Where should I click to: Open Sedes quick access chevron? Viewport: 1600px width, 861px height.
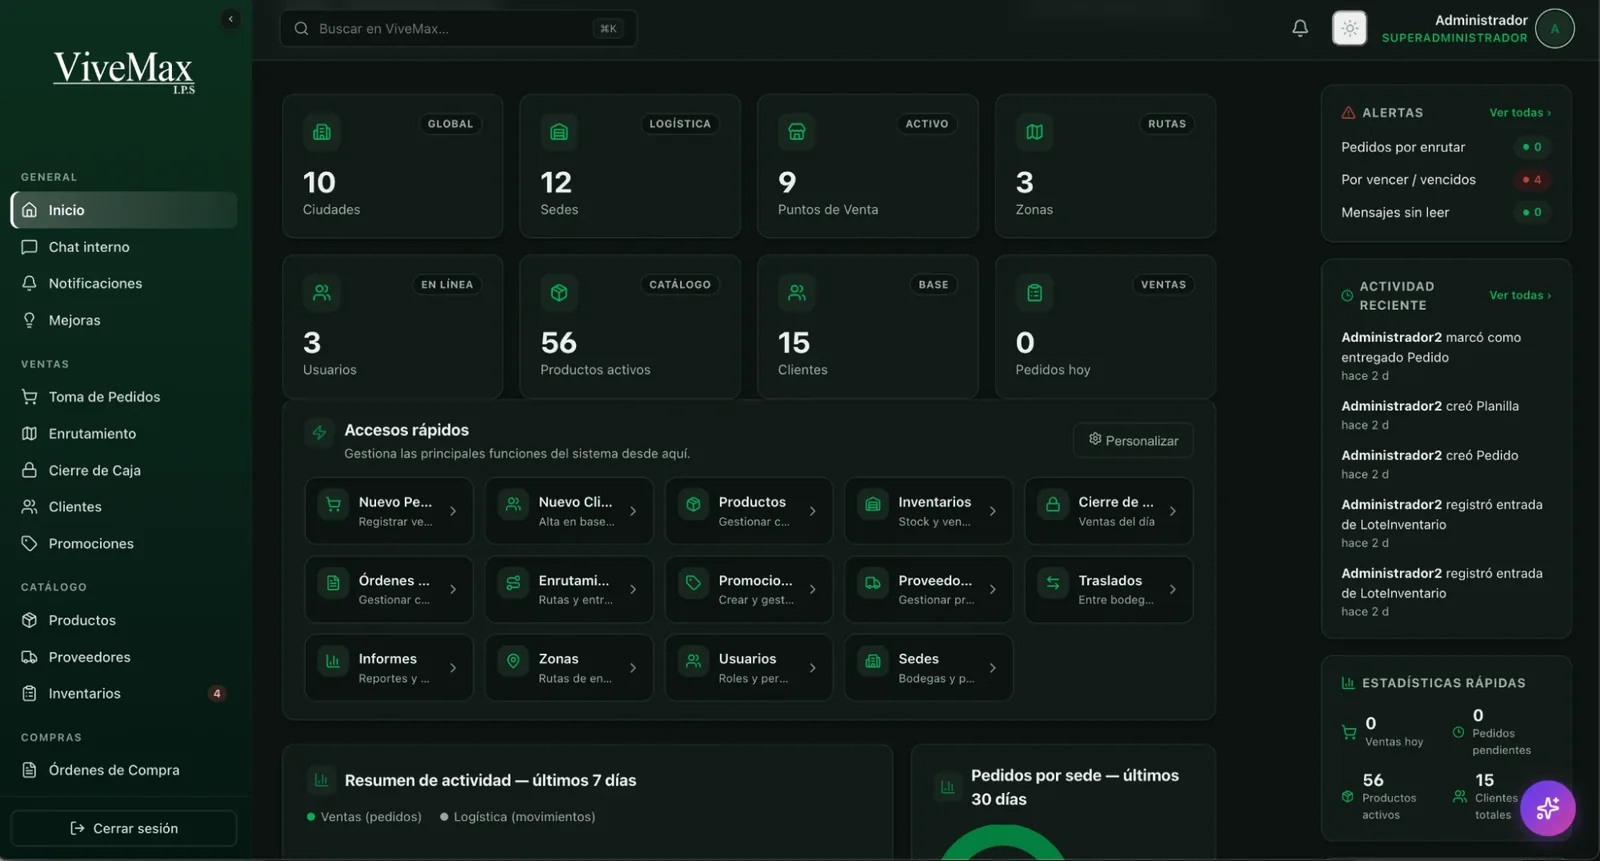[993, 668]
